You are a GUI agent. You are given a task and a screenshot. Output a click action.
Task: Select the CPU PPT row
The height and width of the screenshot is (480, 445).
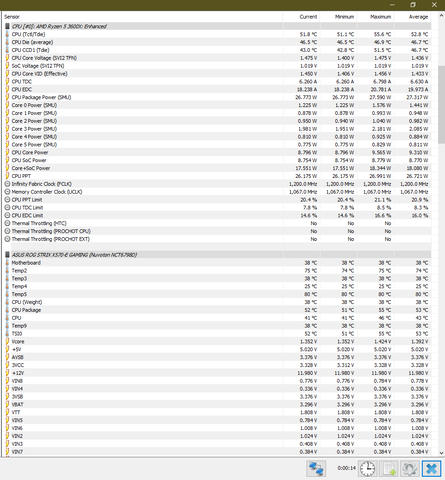click(218, 176)
